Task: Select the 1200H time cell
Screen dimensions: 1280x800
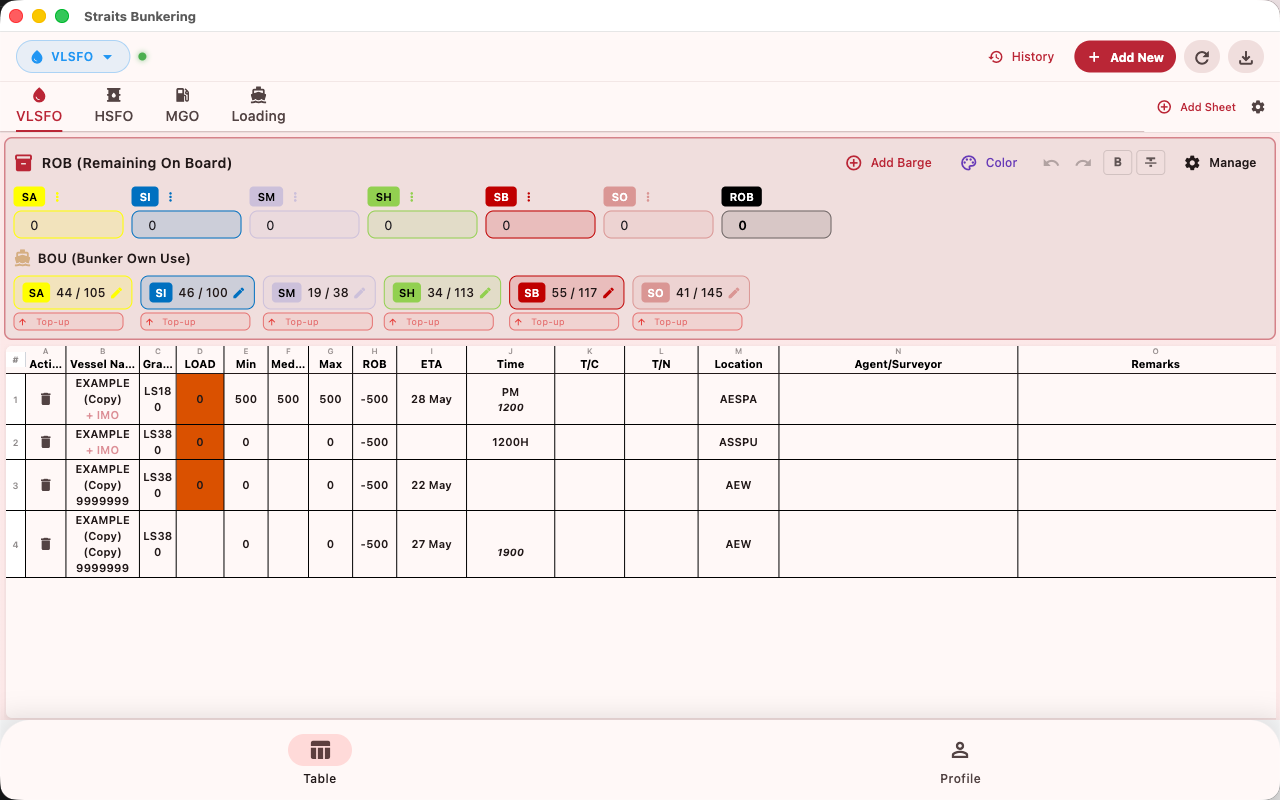Action: [x=510, y=442]
